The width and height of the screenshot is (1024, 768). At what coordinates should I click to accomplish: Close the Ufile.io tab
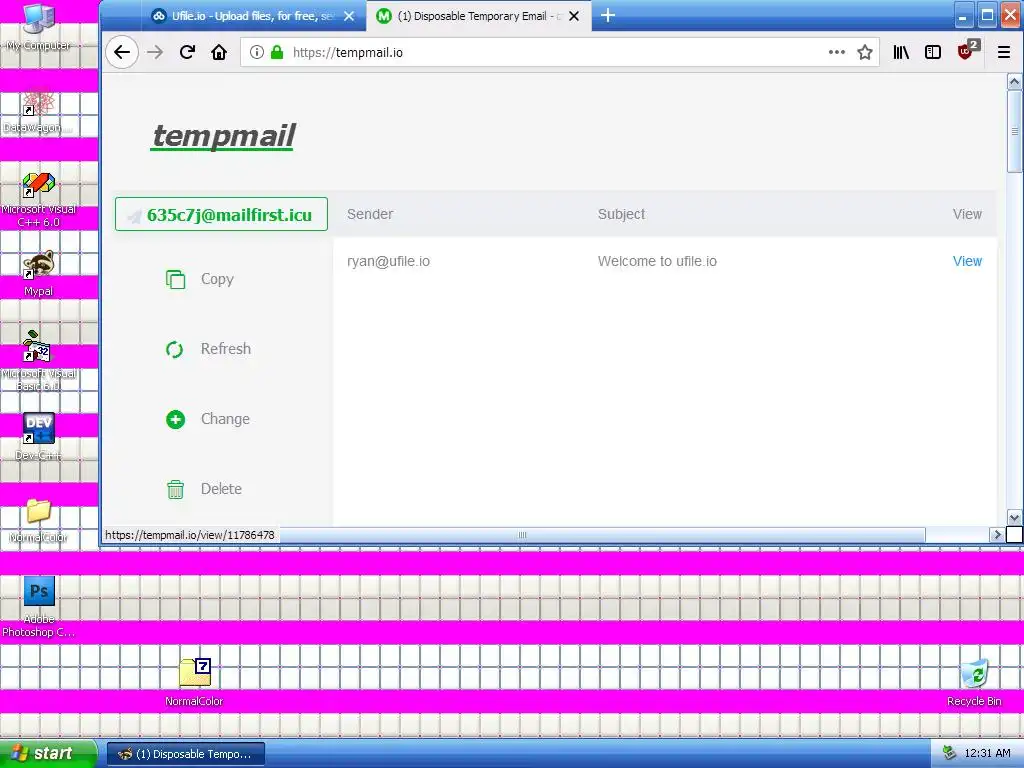point(349,16)
